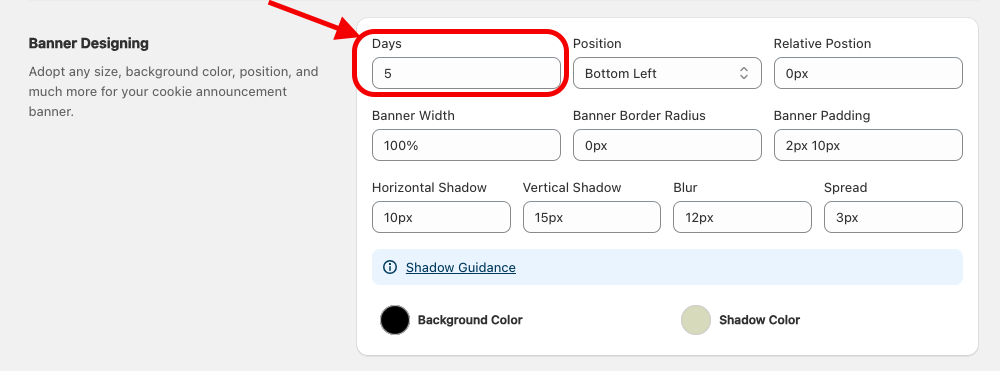Click the Shadow Color text label
Image resolution: width=1000 pixels, height=371 pixels.
click(x=760, y=320)
